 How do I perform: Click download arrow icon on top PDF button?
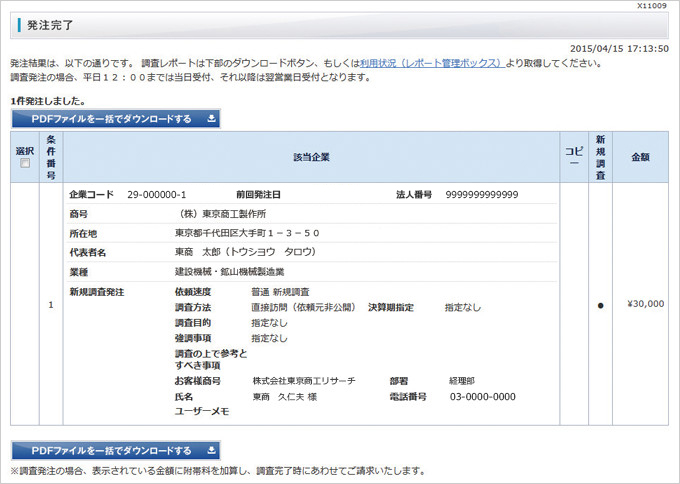pyautogui.click(x=211, y=119)
